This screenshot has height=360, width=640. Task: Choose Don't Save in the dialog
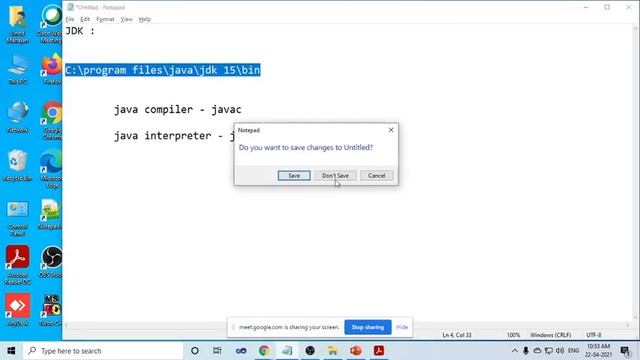pyautogui.click(x=335, y=176)
